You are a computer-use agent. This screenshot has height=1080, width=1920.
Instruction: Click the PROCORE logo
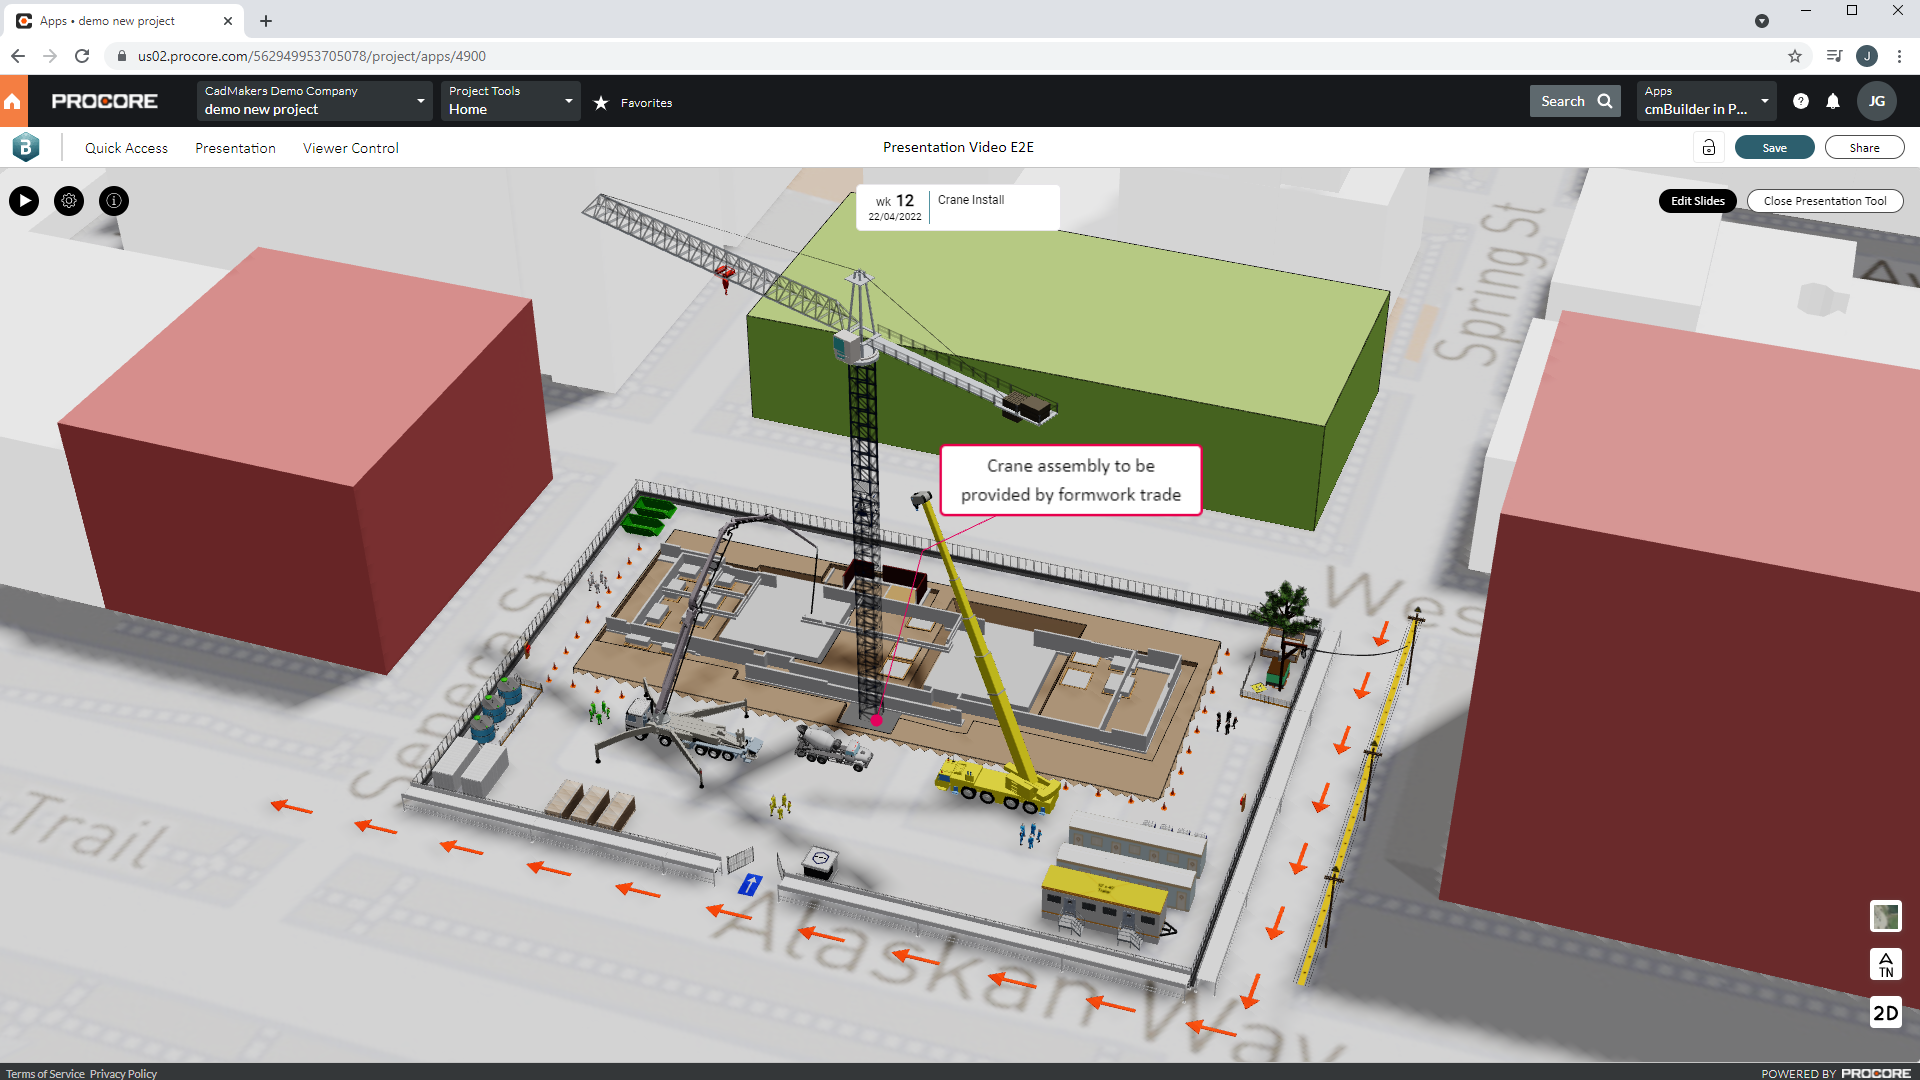point(104,101)
